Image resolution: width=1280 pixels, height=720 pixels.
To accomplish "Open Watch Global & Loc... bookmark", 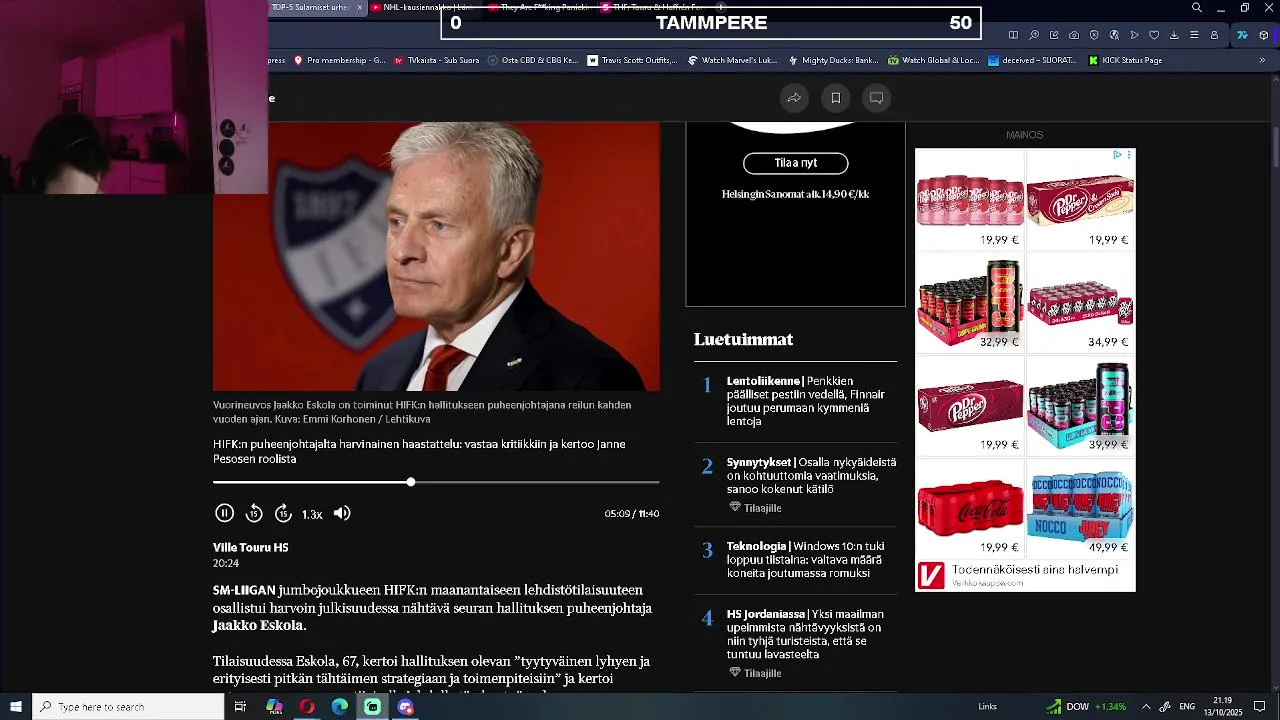I will tap(933, 60).
